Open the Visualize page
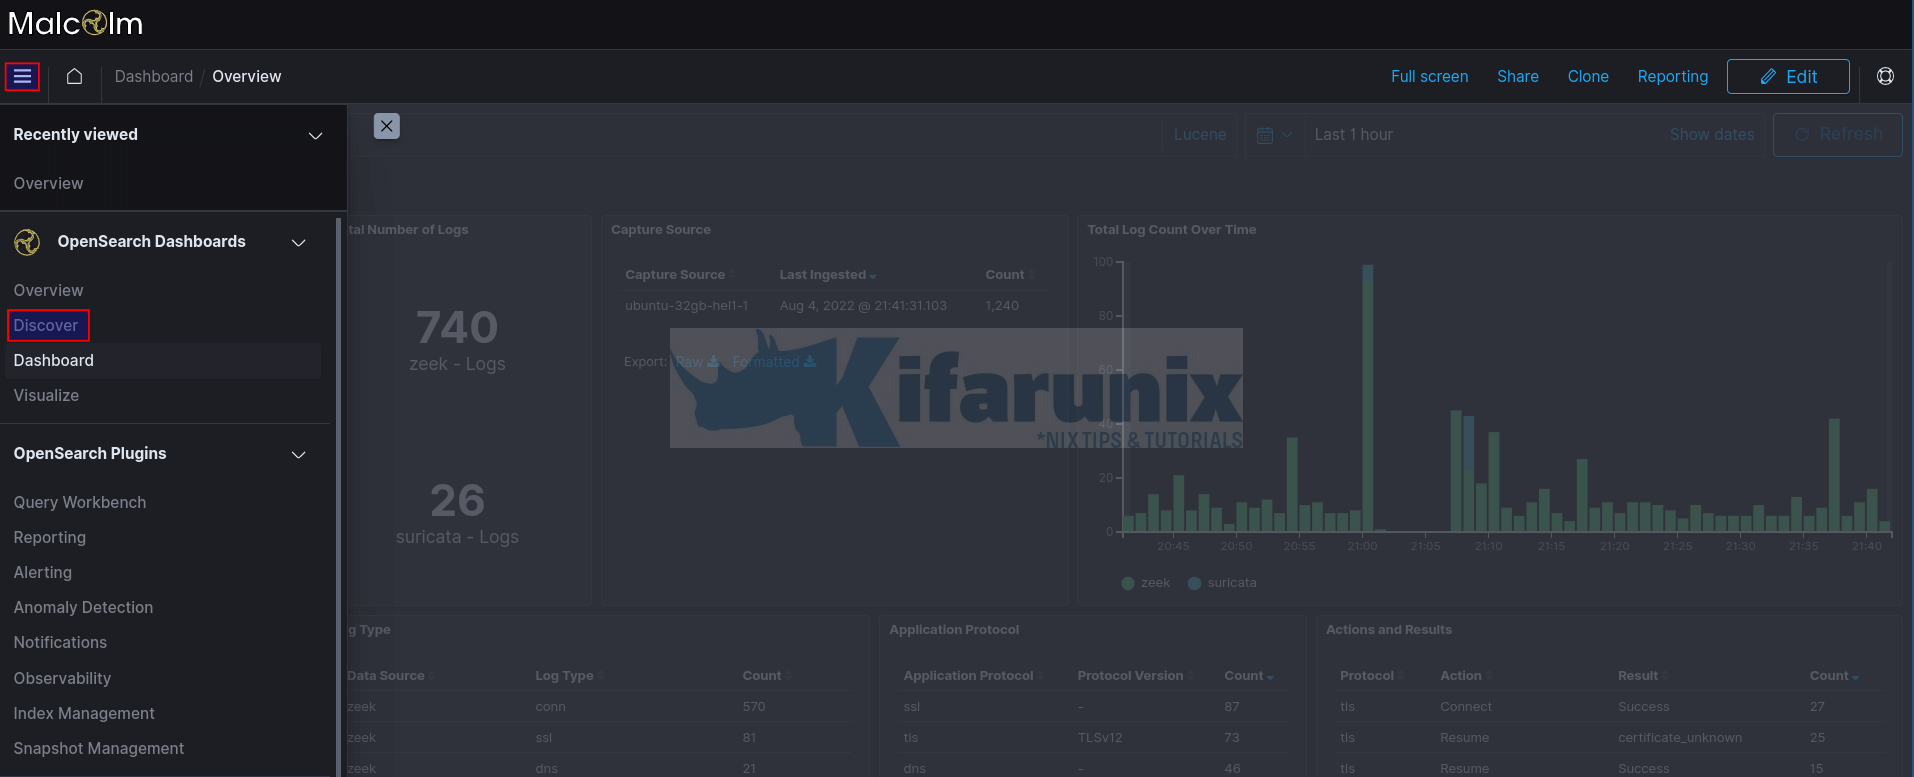 coord(46,396)
